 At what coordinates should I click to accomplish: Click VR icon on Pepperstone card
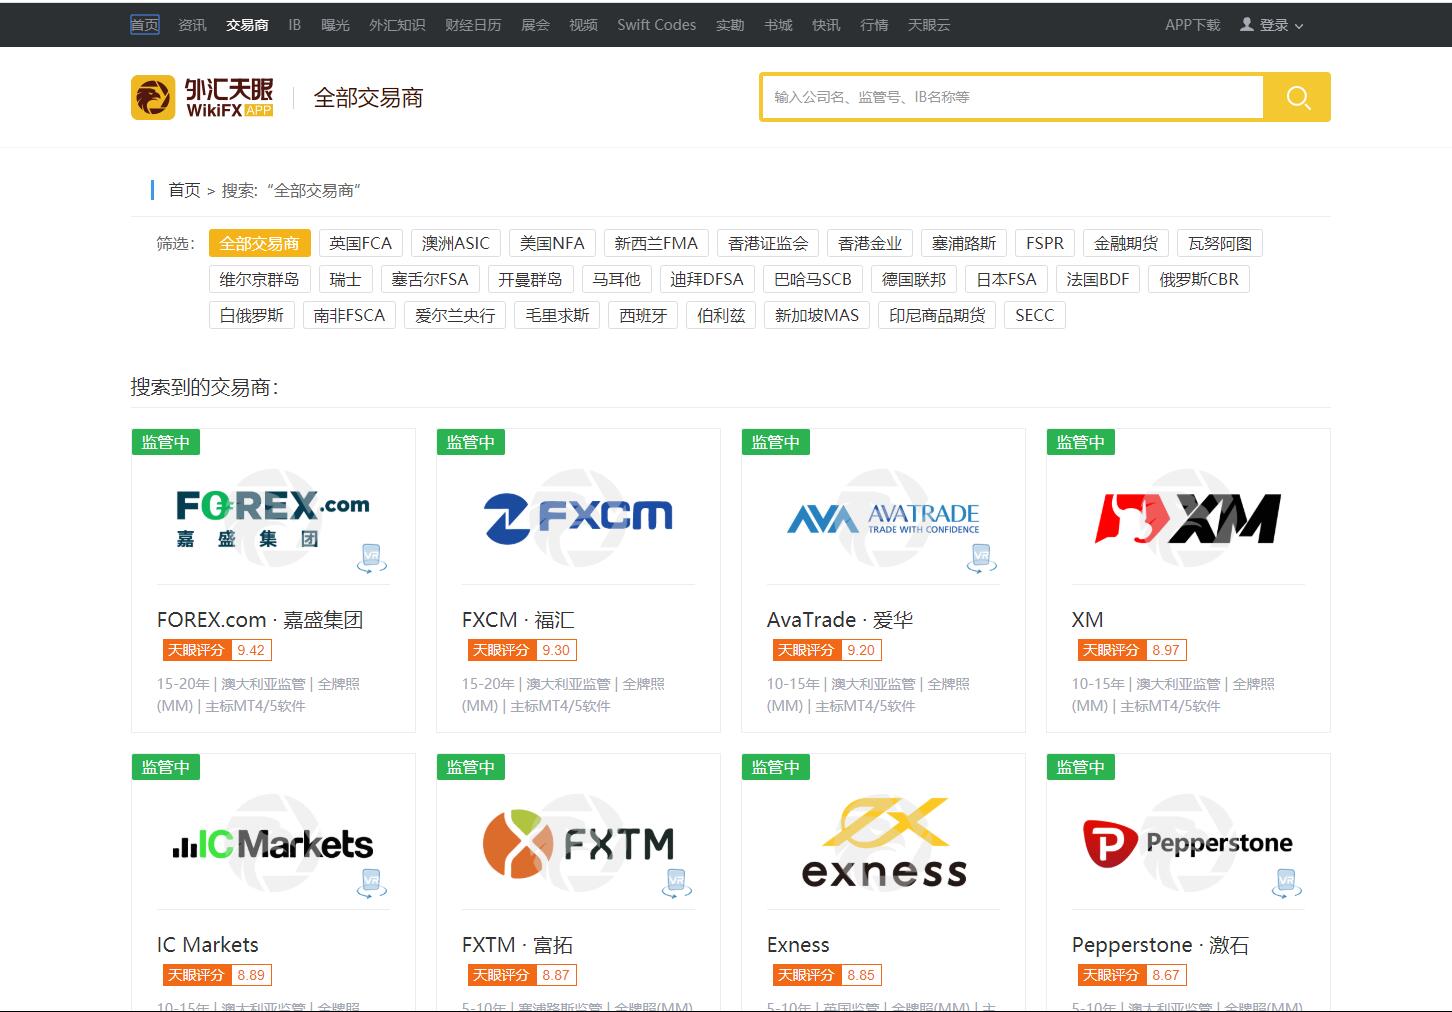pyautogui.click(x=1286, y=883)
